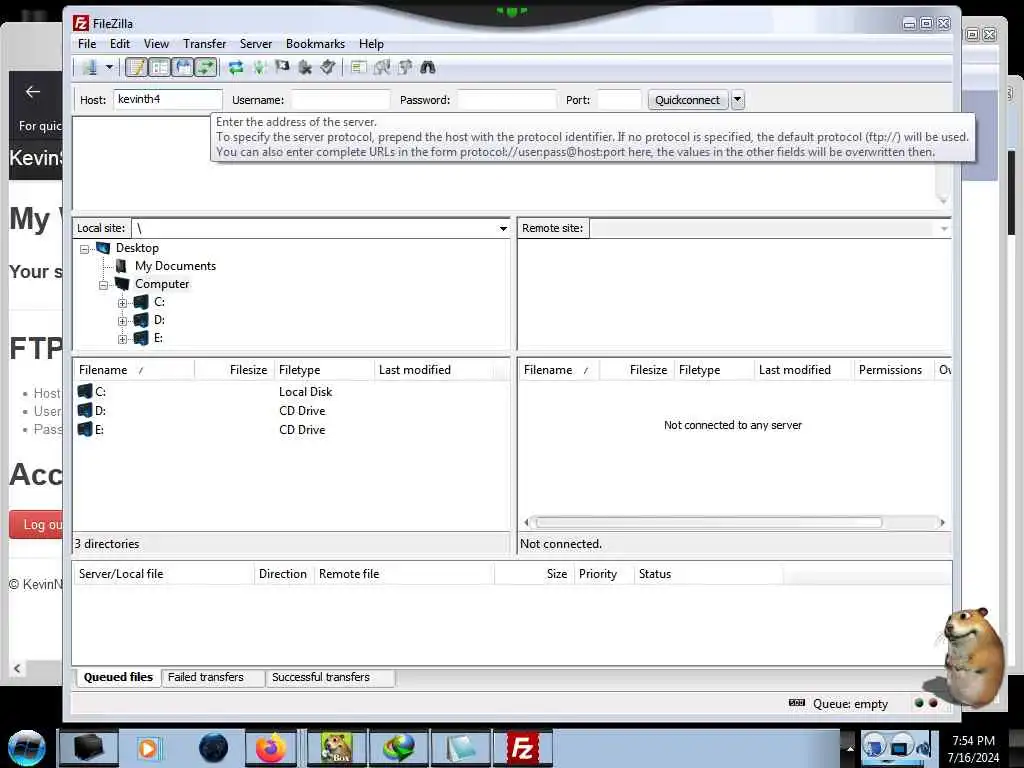Click the Username input field

tap(340, 100)
